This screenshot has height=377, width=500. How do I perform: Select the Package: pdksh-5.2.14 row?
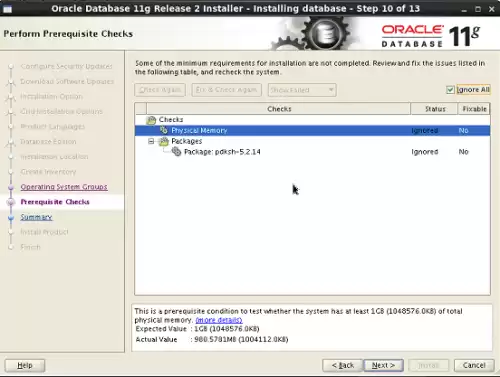pos(312,152)
